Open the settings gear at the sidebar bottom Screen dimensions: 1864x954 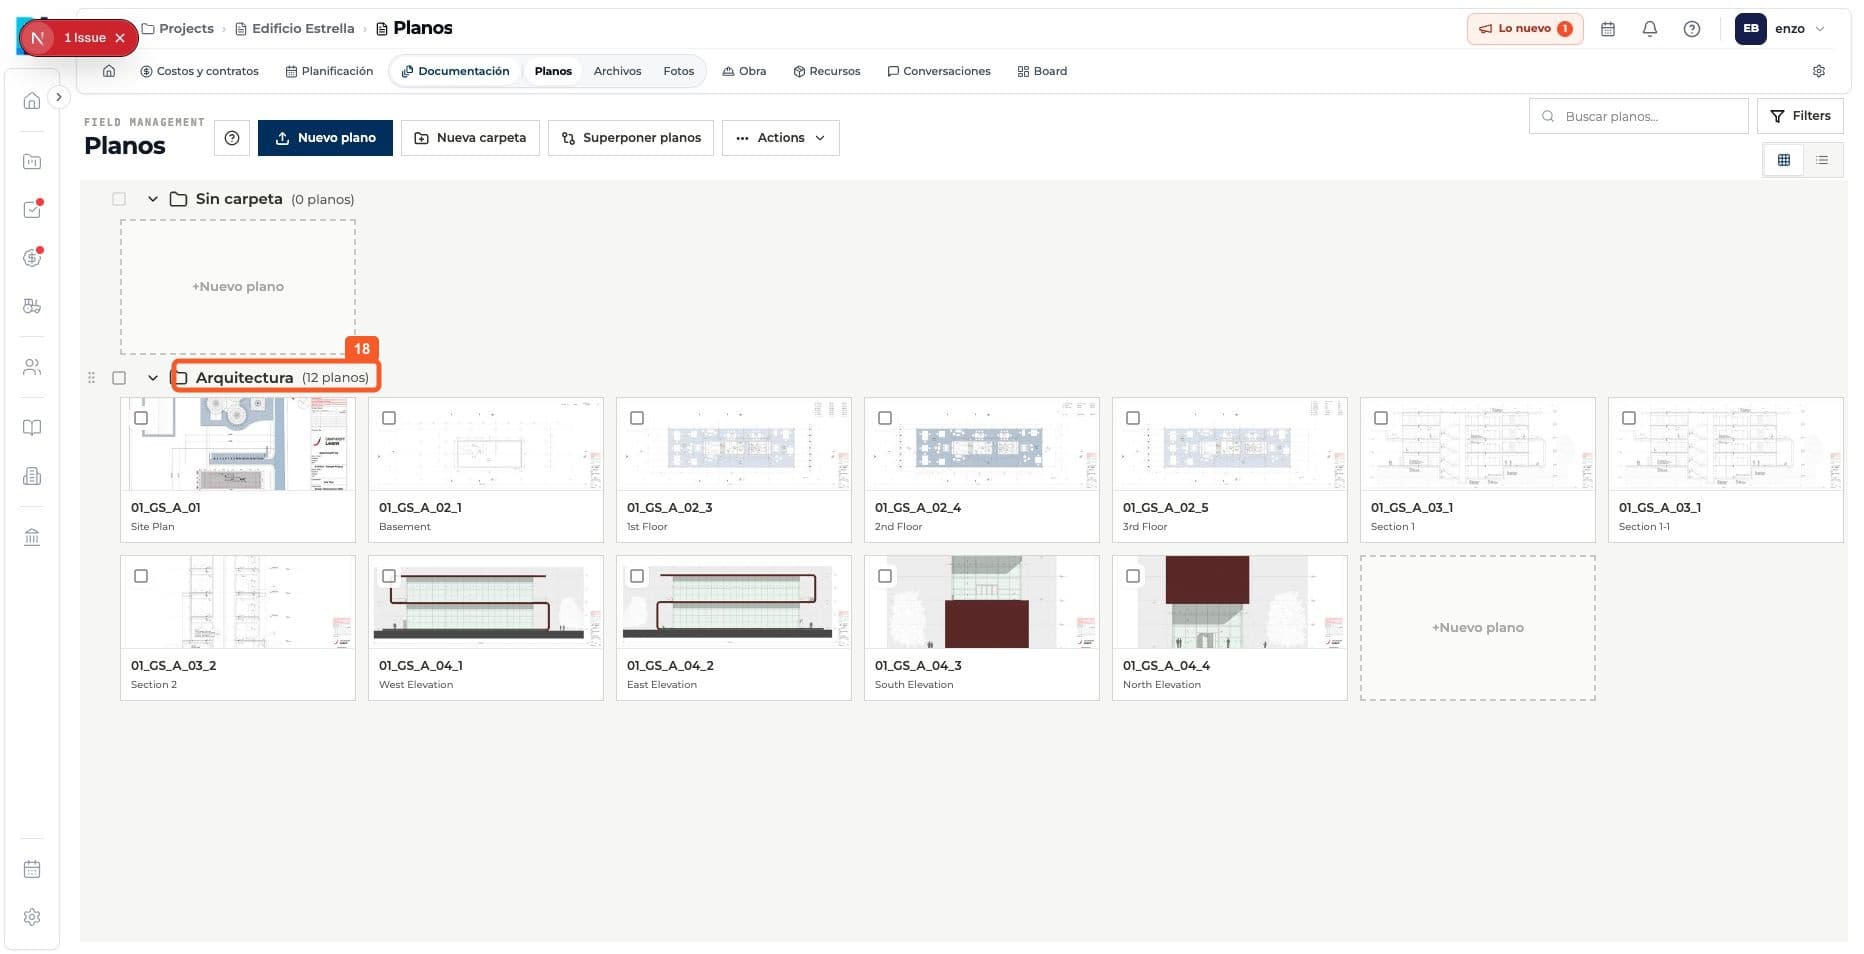click(32, 917)
